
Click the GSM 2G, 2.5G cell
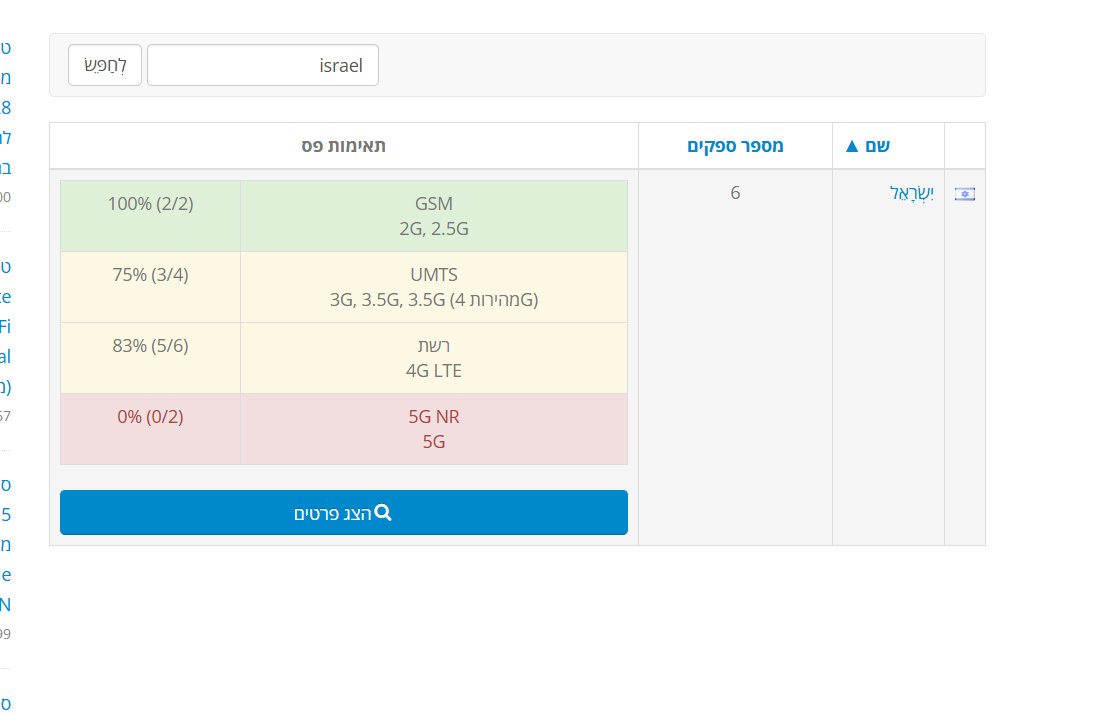tap(434, 216)
